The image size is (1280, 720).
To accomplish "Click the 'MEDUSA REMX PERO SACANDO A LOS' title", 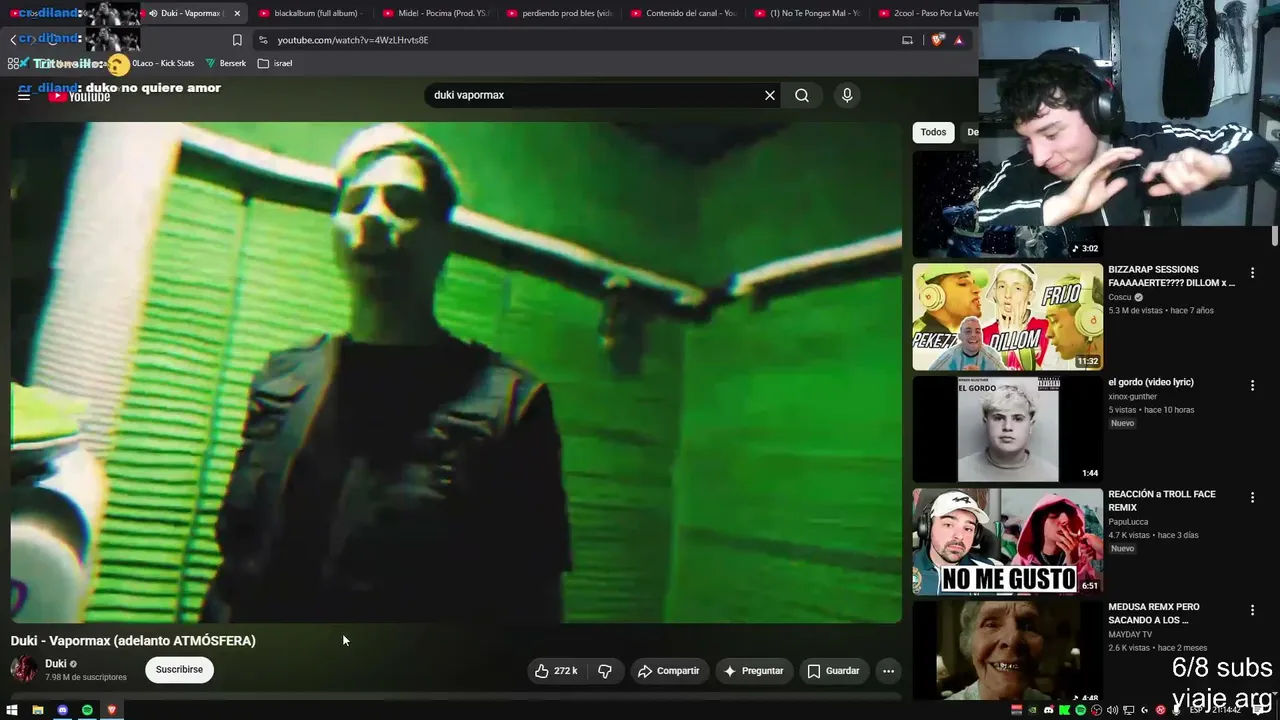I will click(x=1154, y=613).
